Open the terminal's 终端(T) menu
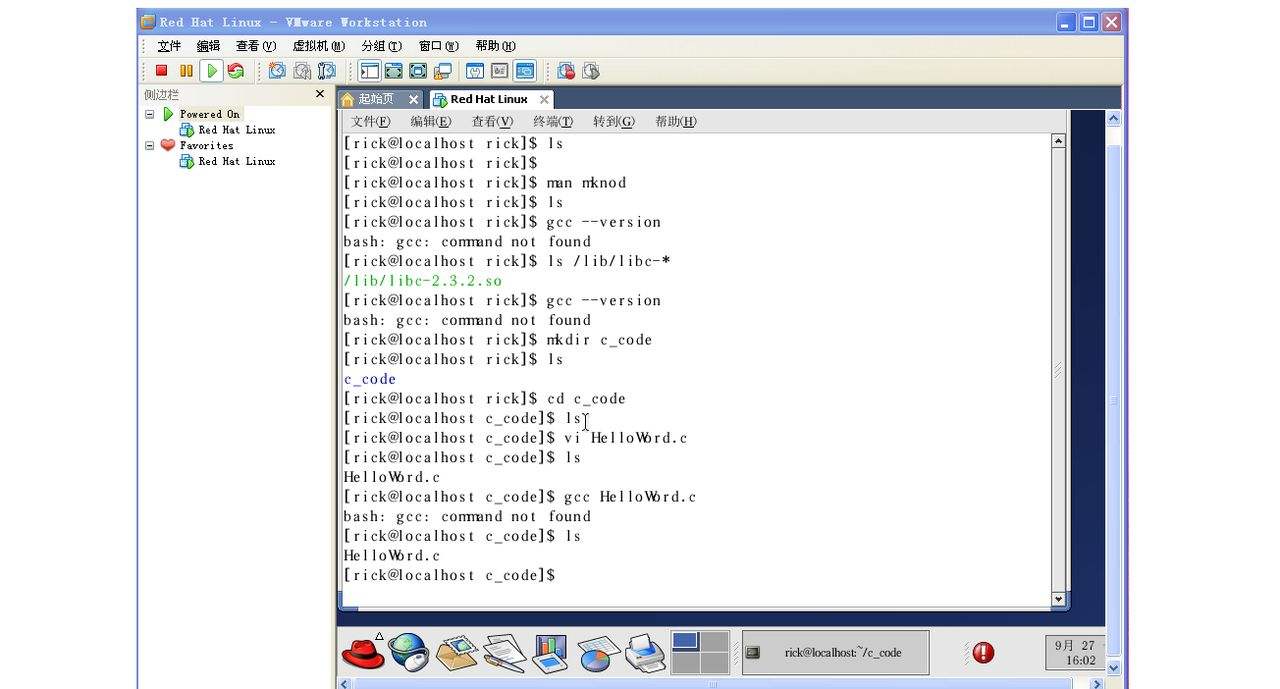Viewport: 1280px width, 689px height. pyautogui.click(x=552, y=122)
